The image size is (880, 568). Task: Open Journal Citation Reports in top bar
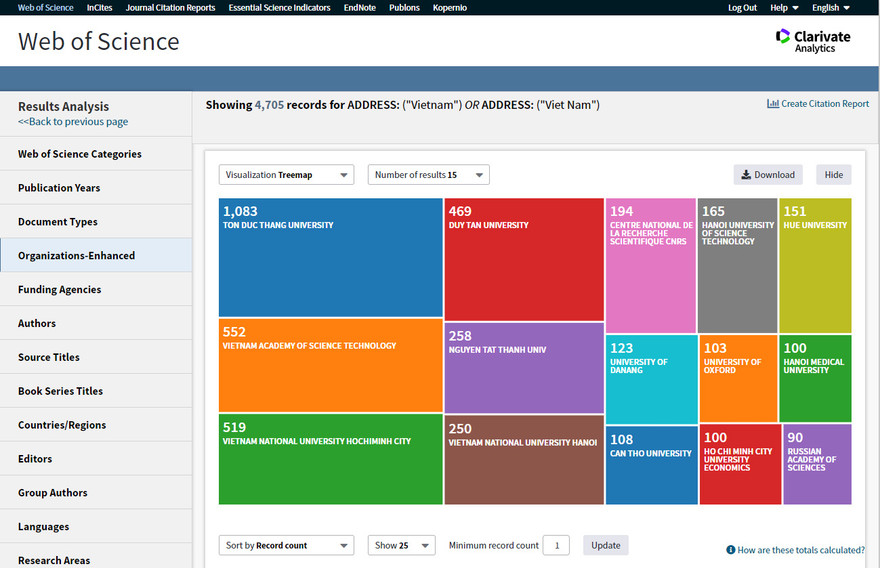pyautogui.click(x=170, y=8)
